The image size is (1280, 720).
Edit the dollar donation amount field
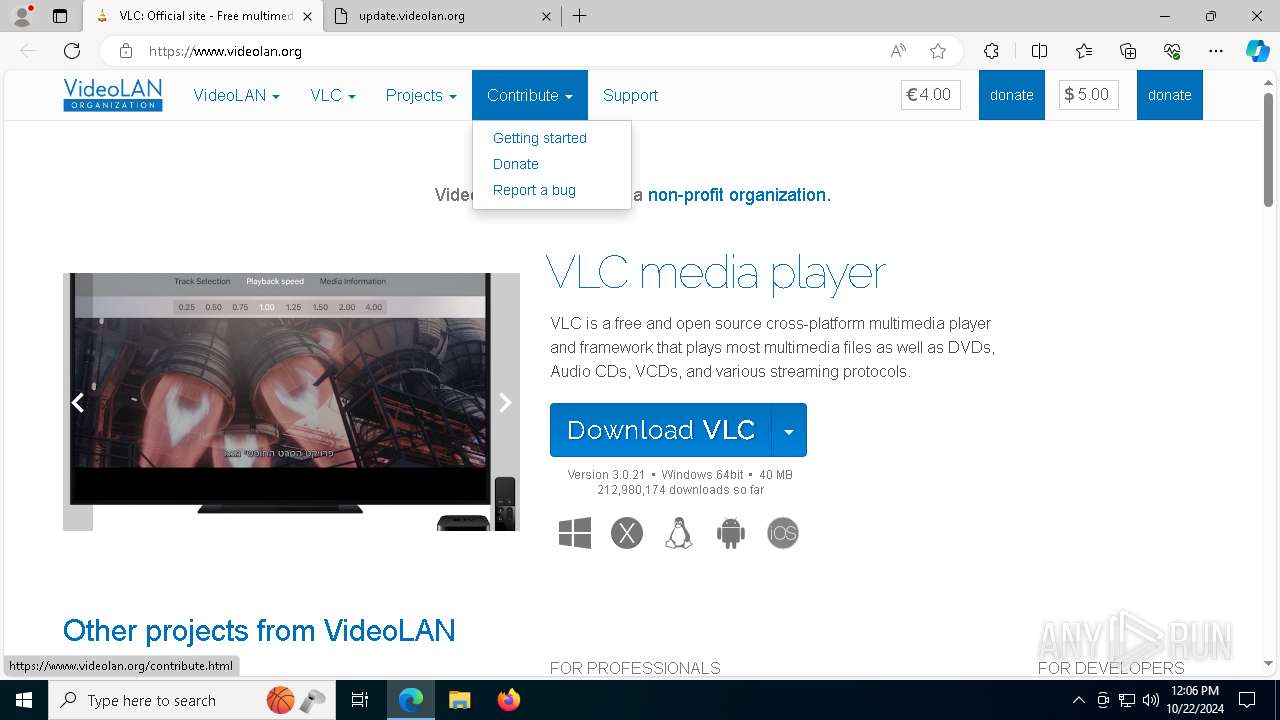tap(1089, 95)
